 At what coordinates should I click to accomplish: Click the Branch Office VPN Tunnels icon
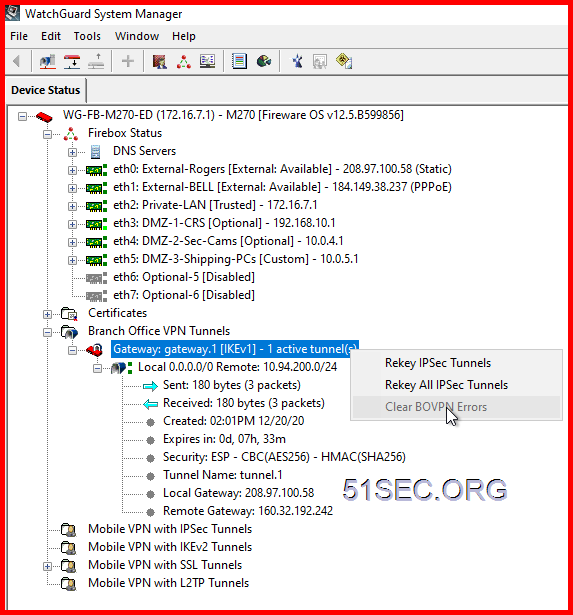coord(69,332)
